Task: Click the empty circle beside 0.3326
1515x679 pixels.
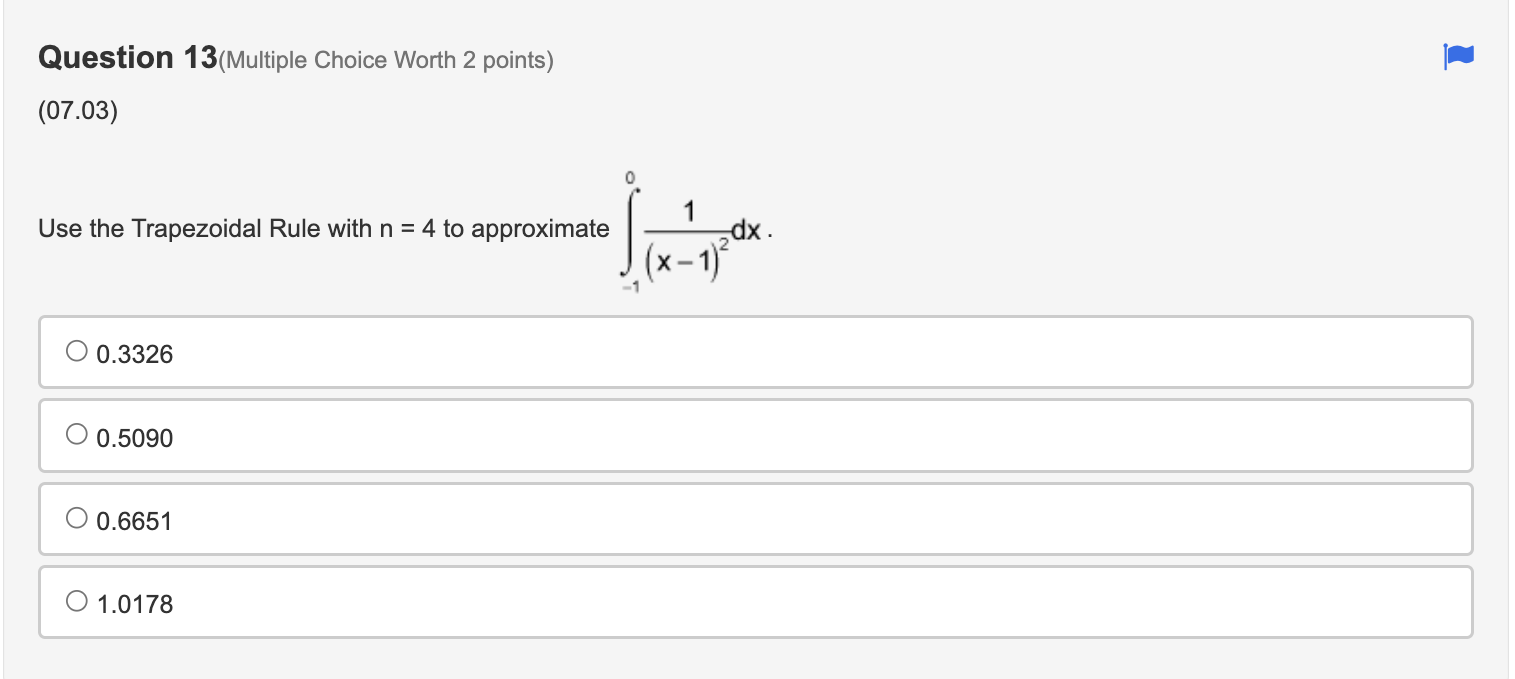Action: (76, 349)
